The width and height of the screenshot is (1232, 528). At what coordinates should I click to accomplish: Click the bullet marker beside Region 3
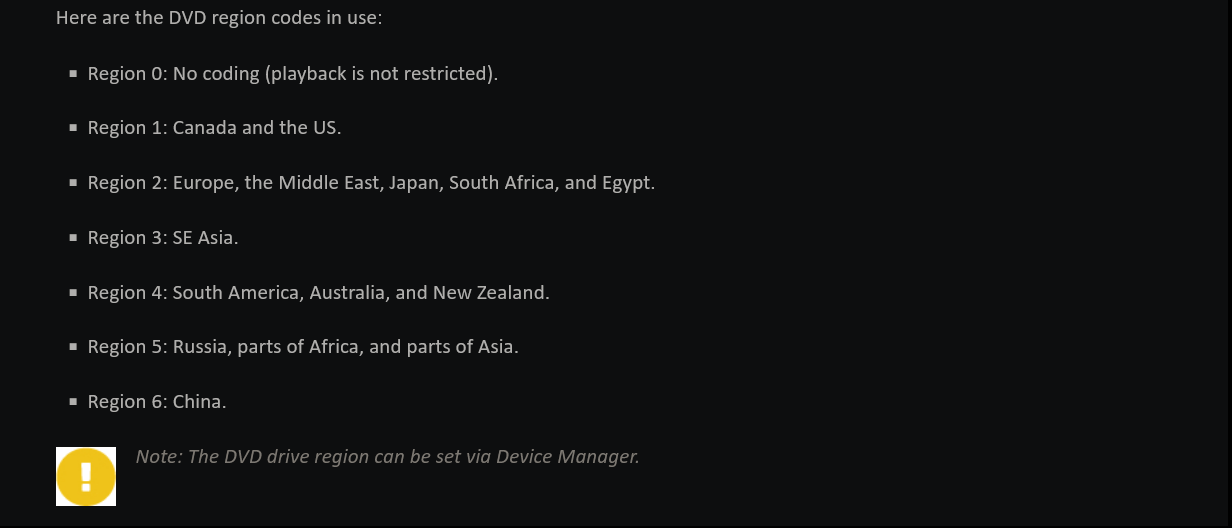(74, 238)
